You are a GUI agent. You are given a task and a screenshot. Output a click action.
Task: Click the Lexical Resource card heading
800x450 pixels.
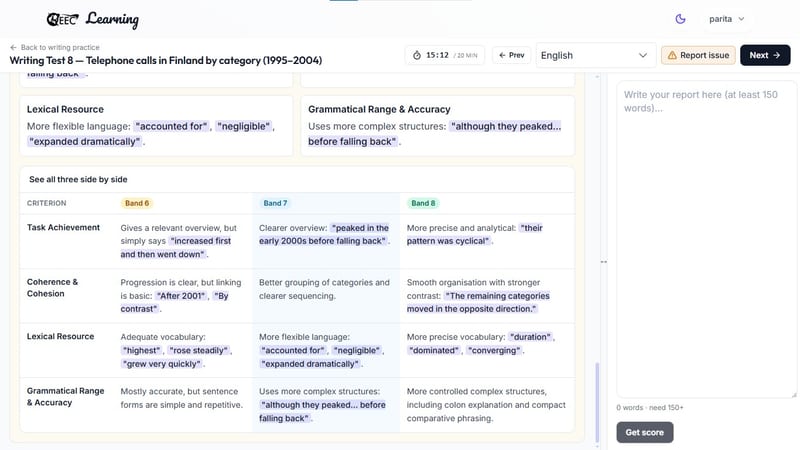(x=65, y=109)
